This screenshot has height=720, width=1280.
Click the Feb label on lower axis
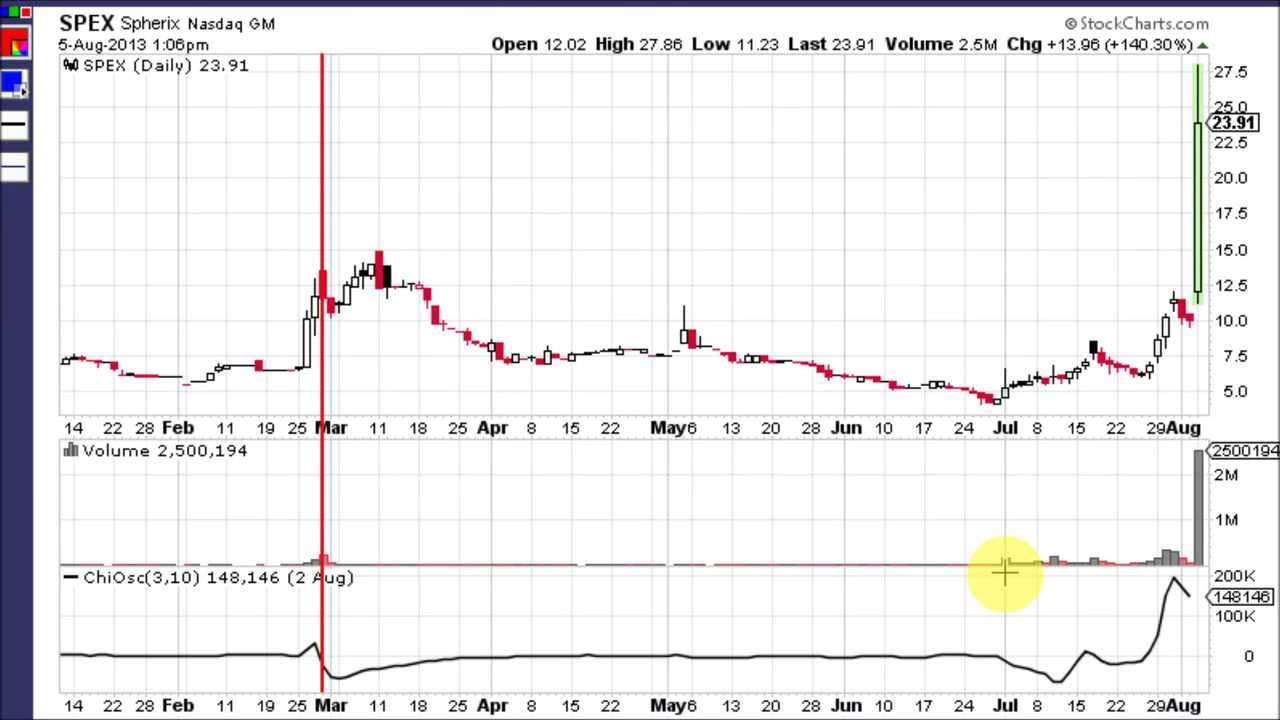(178, 705)
